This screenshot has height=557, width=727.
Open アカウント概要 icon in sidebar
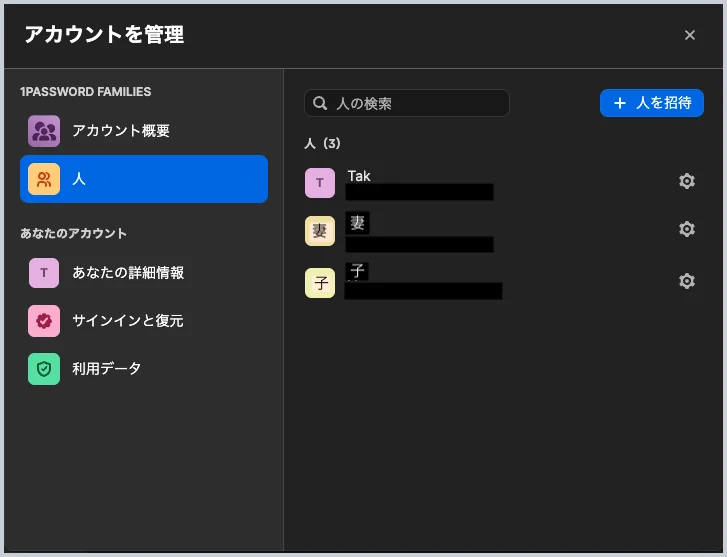tap(44, 131)
